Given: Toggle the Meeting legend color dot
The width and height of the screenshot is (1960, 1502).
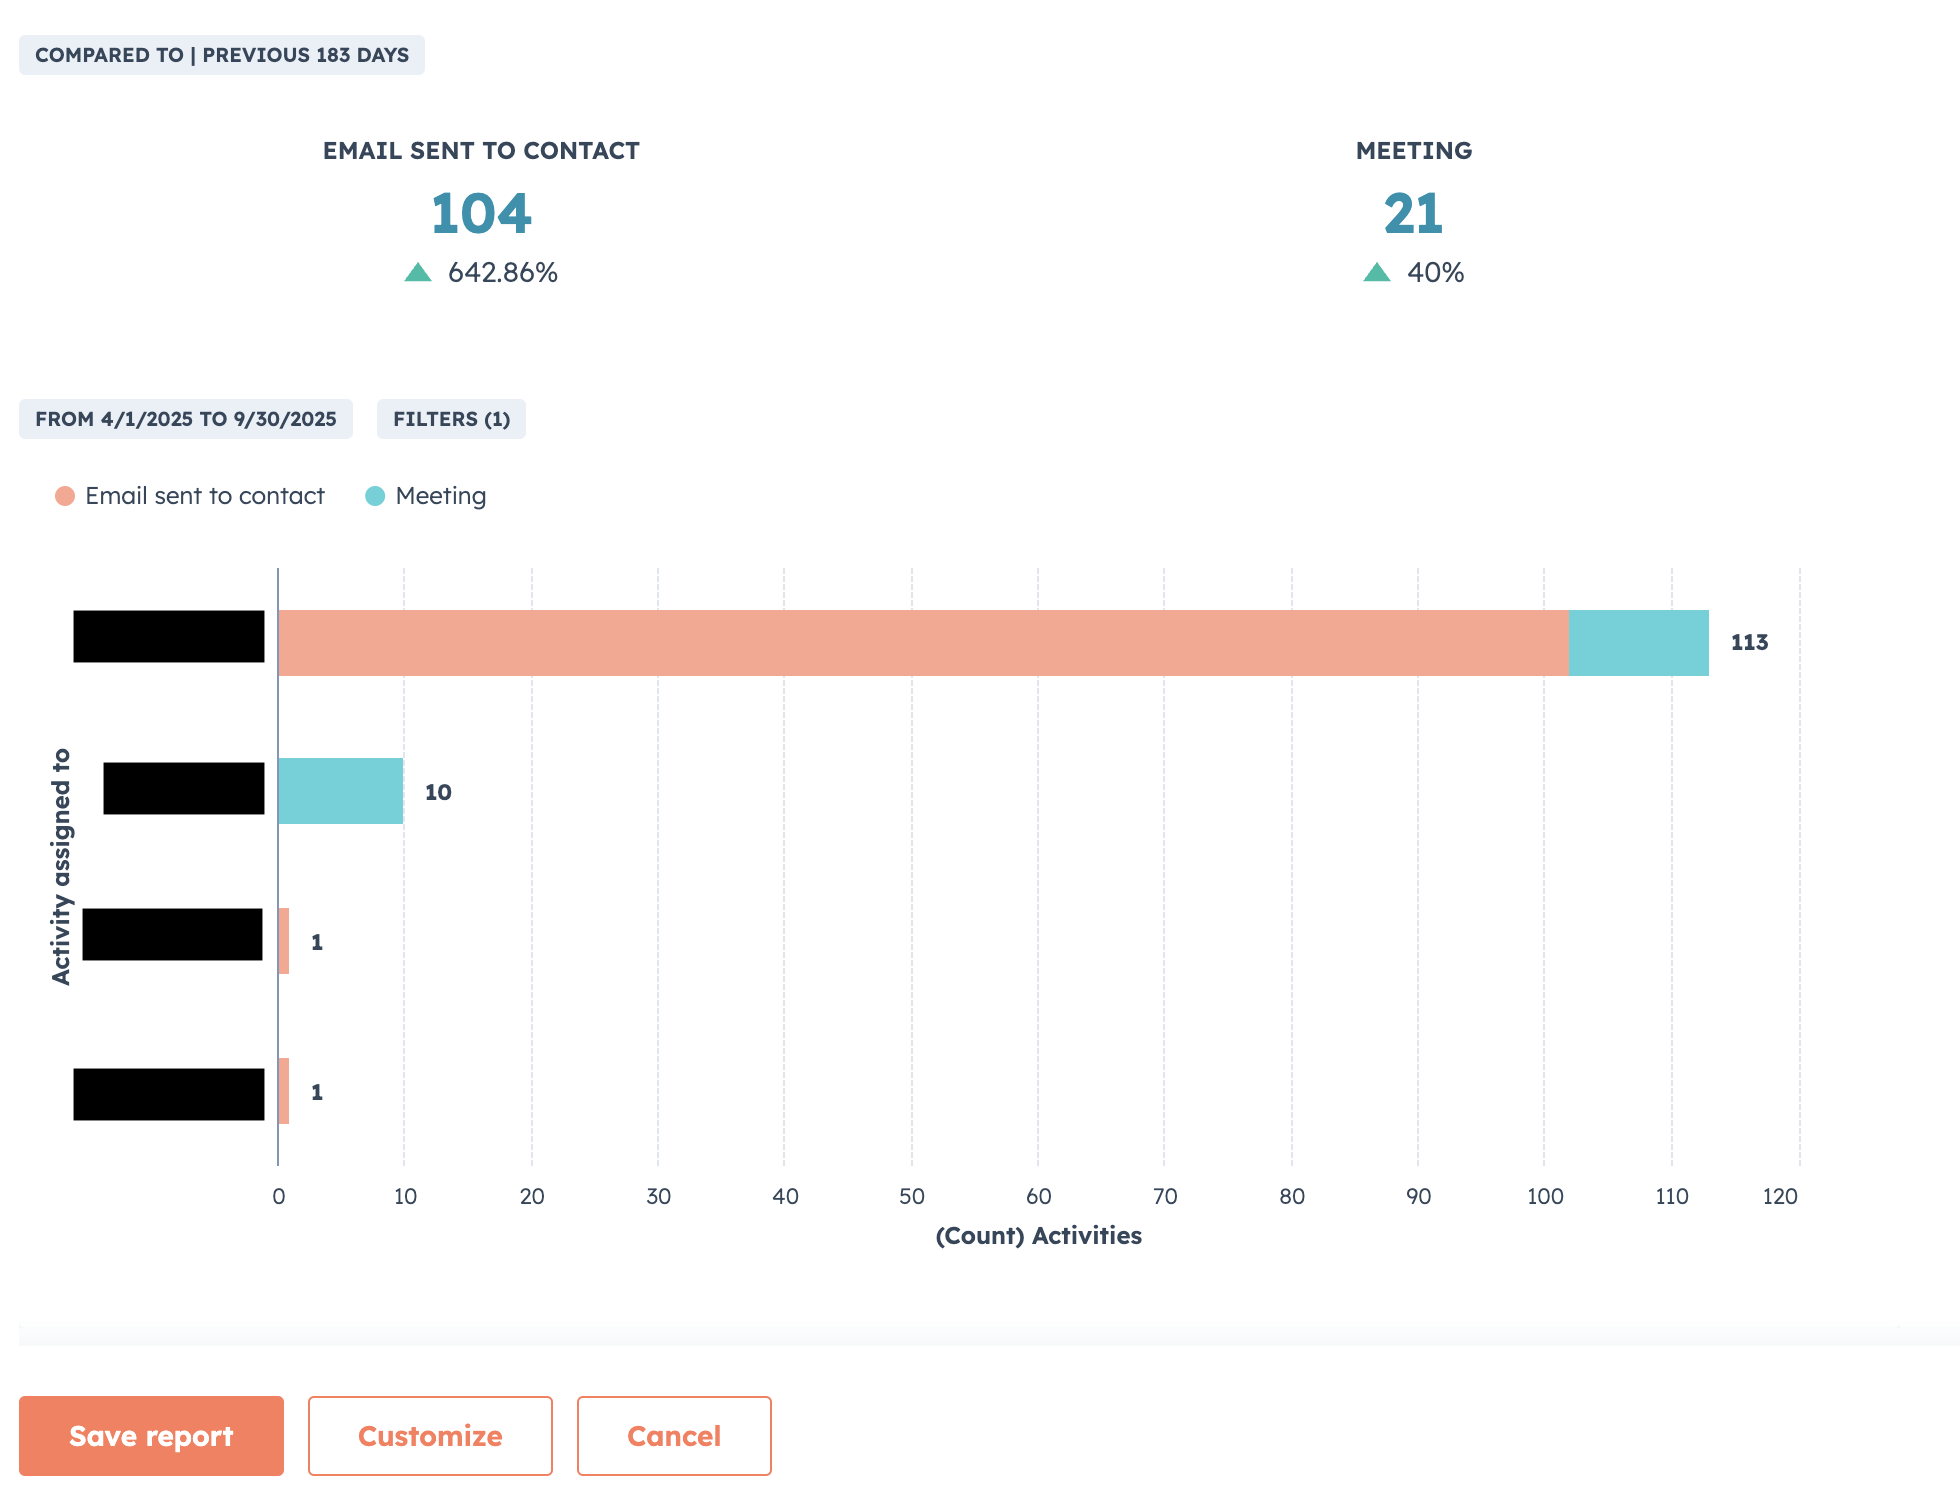Looking at the screenshot, I should point(375,496).
